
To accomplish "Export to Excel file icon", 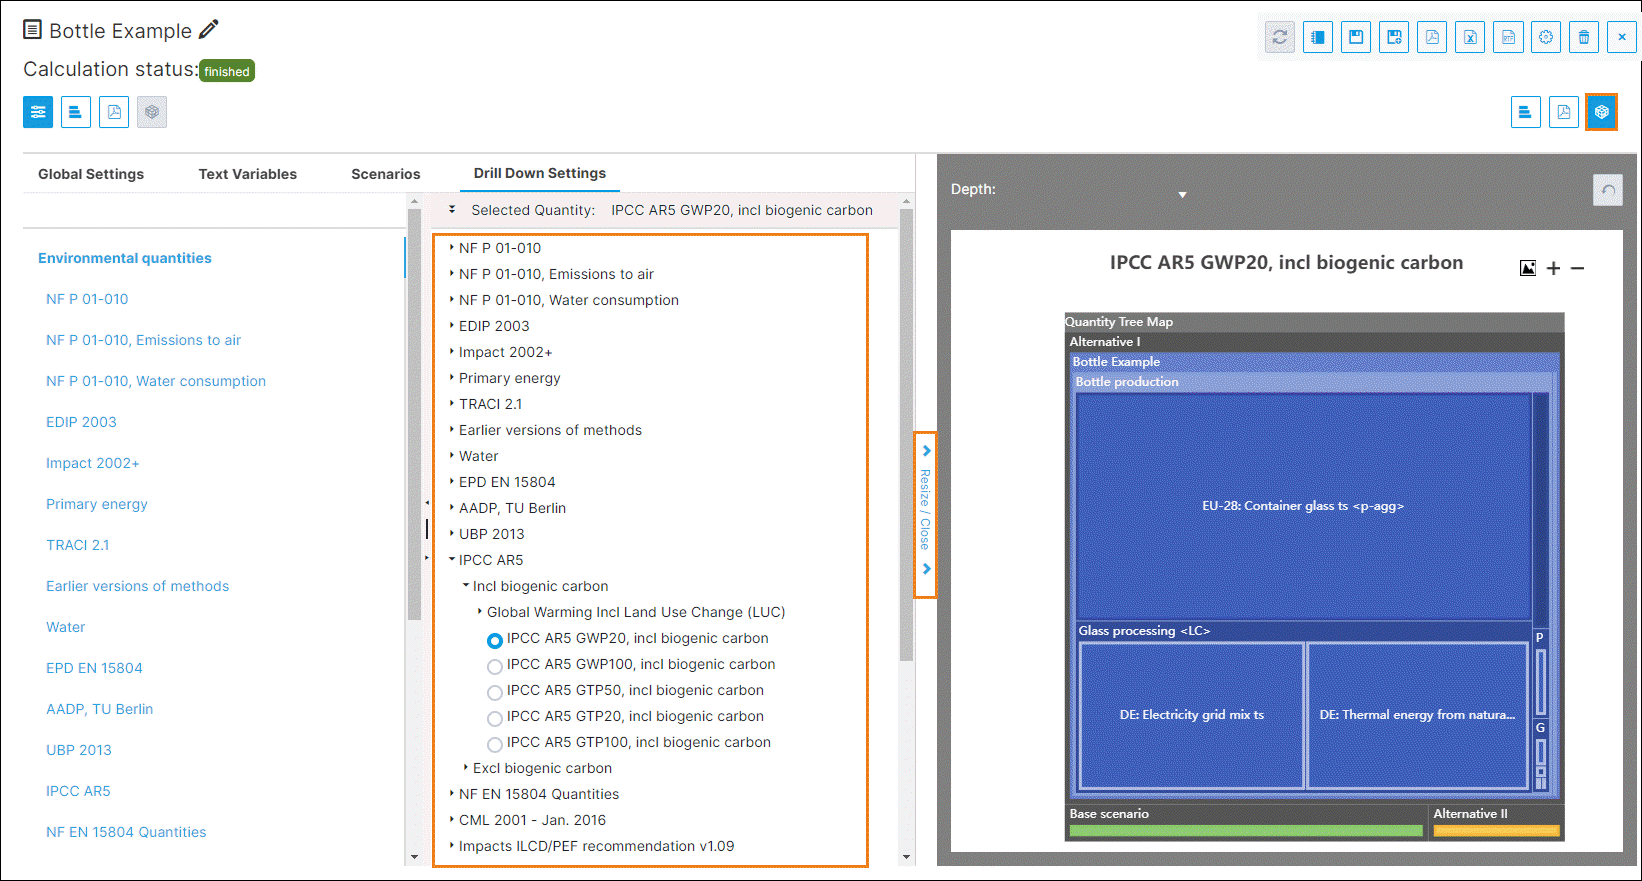I will [x=1470, y=38].
